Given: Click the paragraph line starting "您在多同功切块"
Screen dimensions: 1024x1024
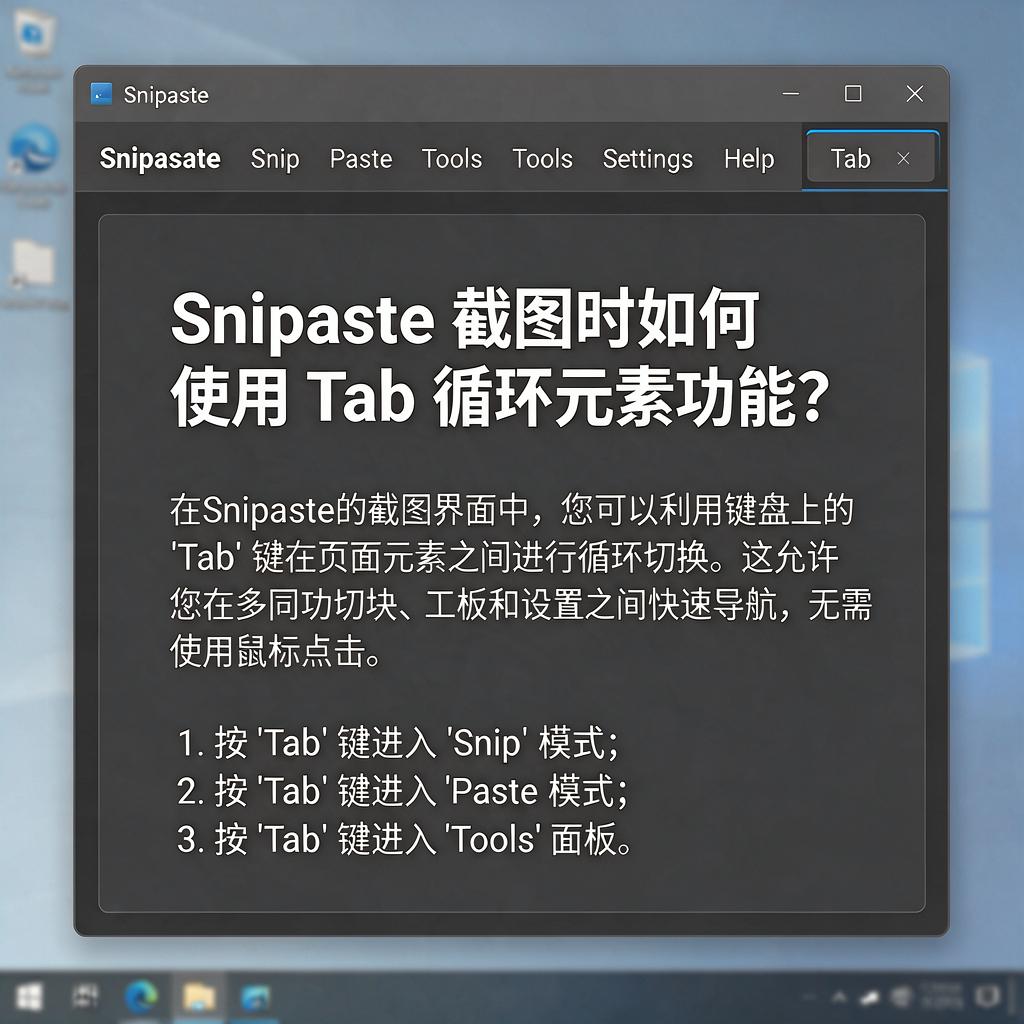Looking at the screenshot, I should pos(521,605).
